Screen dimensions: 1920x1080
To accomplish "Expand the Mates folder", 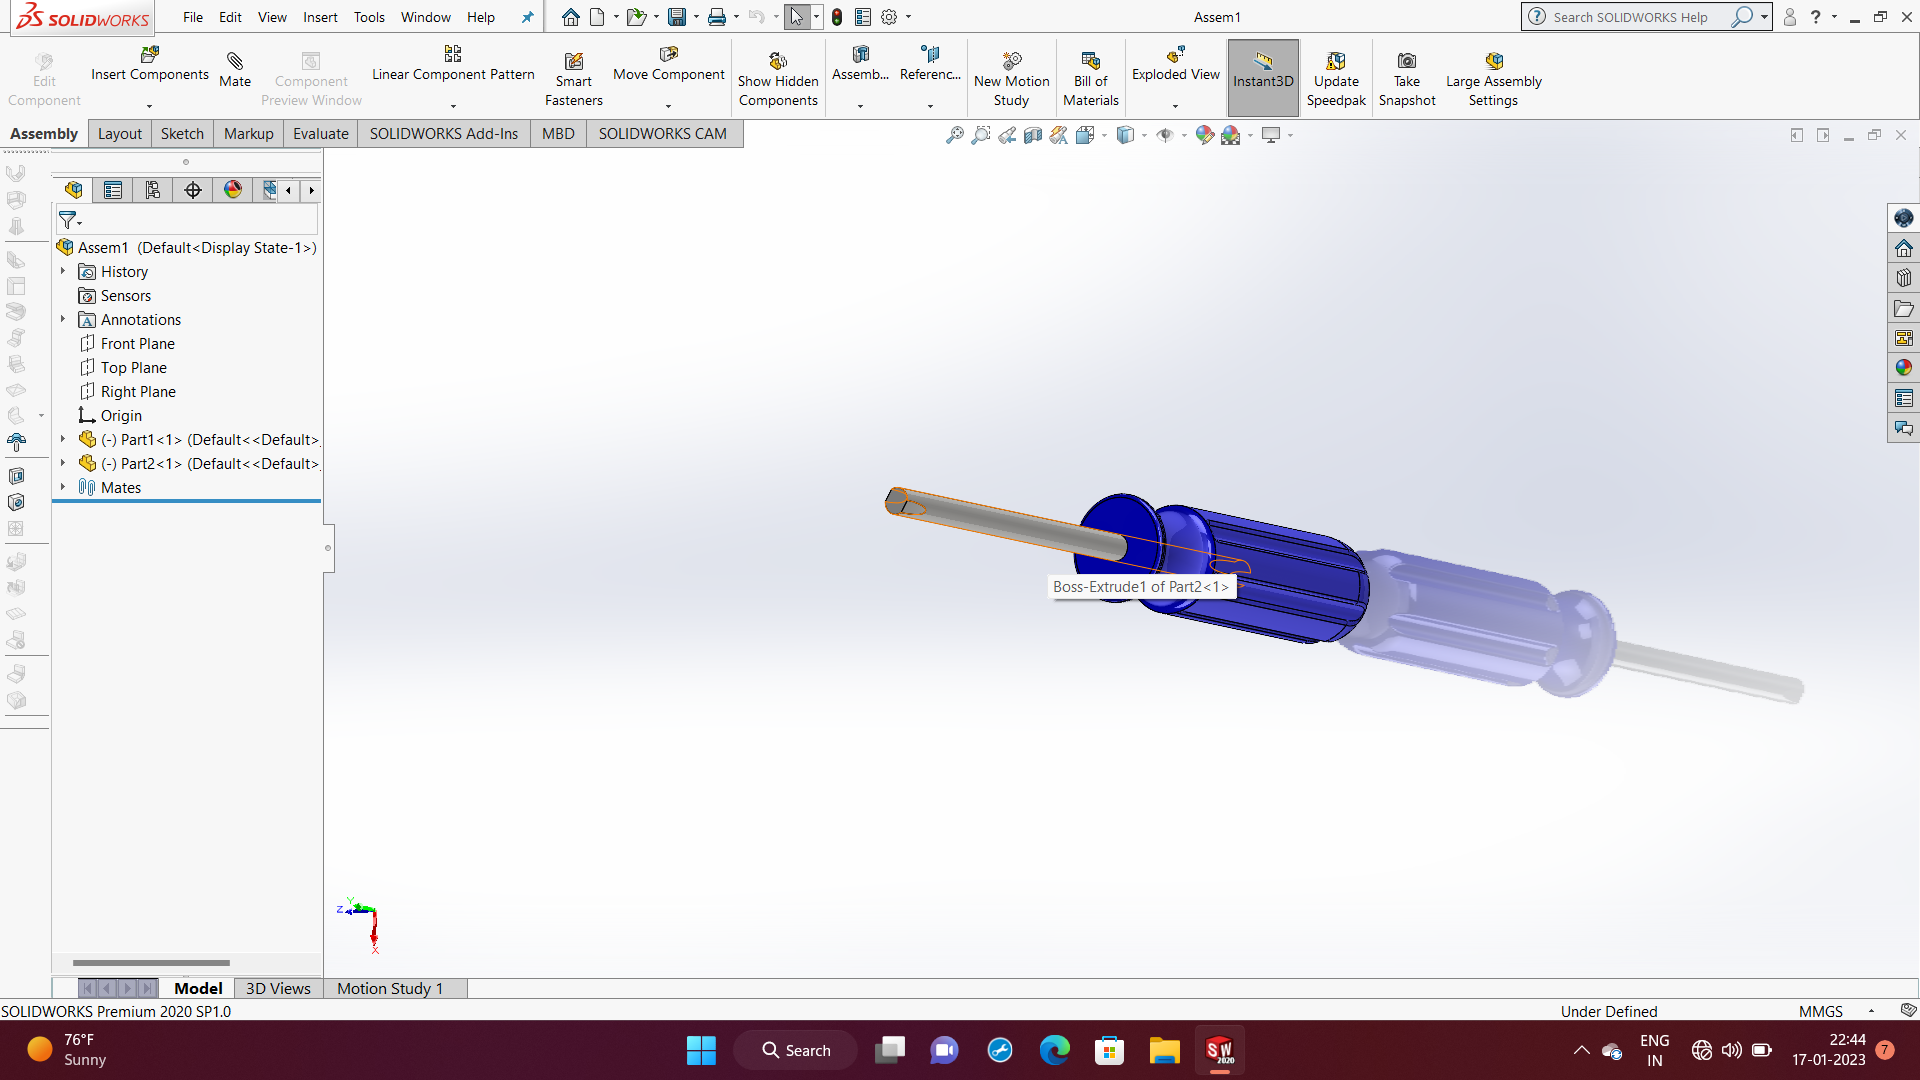I will tap(63, 487).
